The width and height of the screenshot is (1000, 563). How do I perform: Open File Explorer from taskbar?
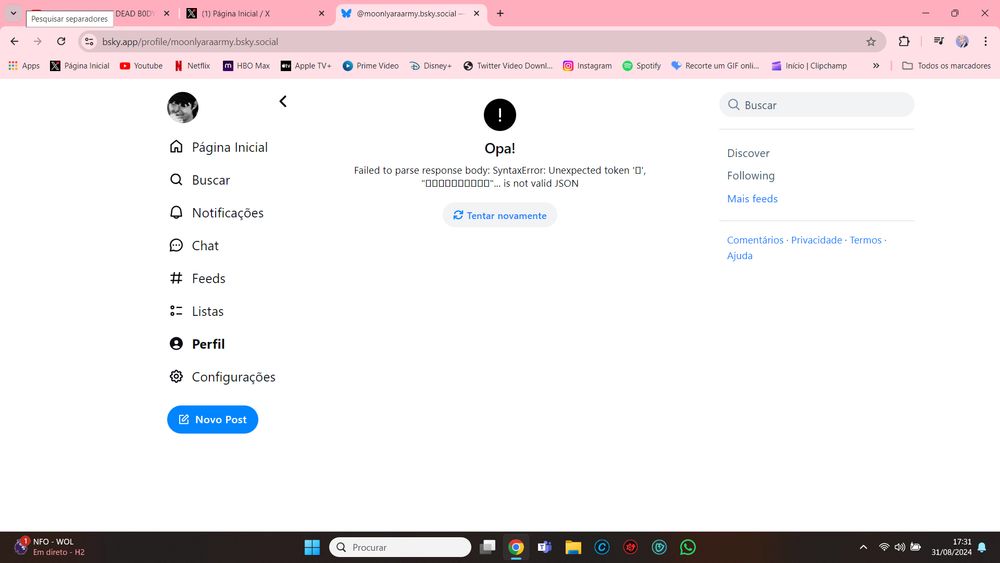(573, 547)
